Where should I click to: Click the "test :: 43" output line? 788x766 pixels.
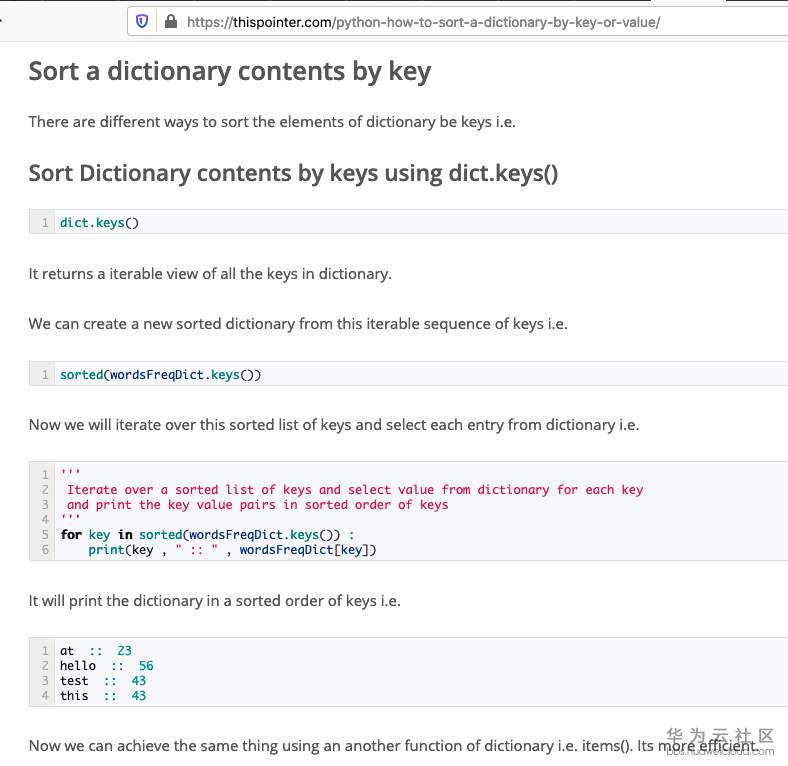103,681
